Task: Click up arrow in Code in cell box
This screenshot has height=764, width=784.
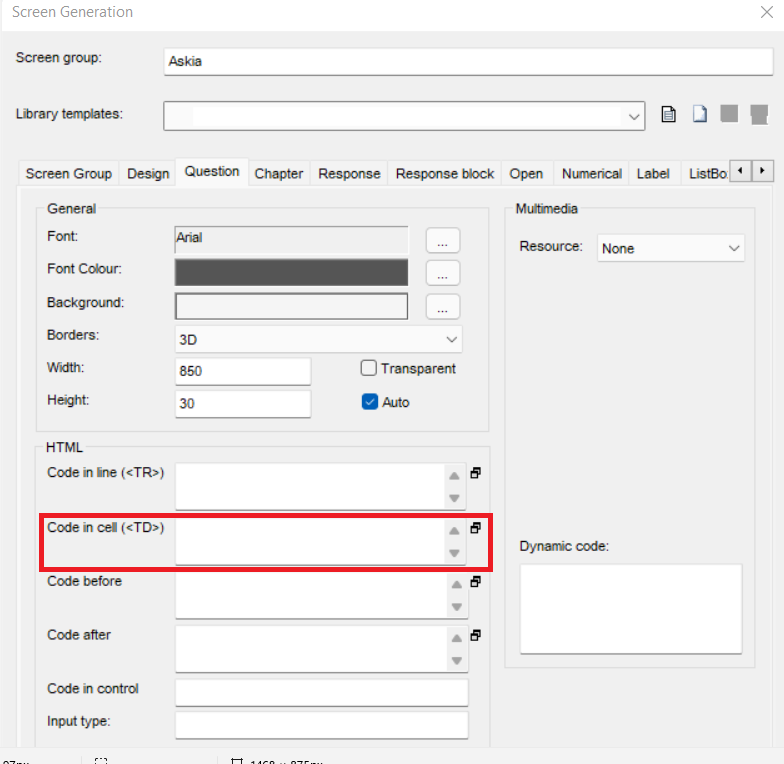Action: pos(454,530)
